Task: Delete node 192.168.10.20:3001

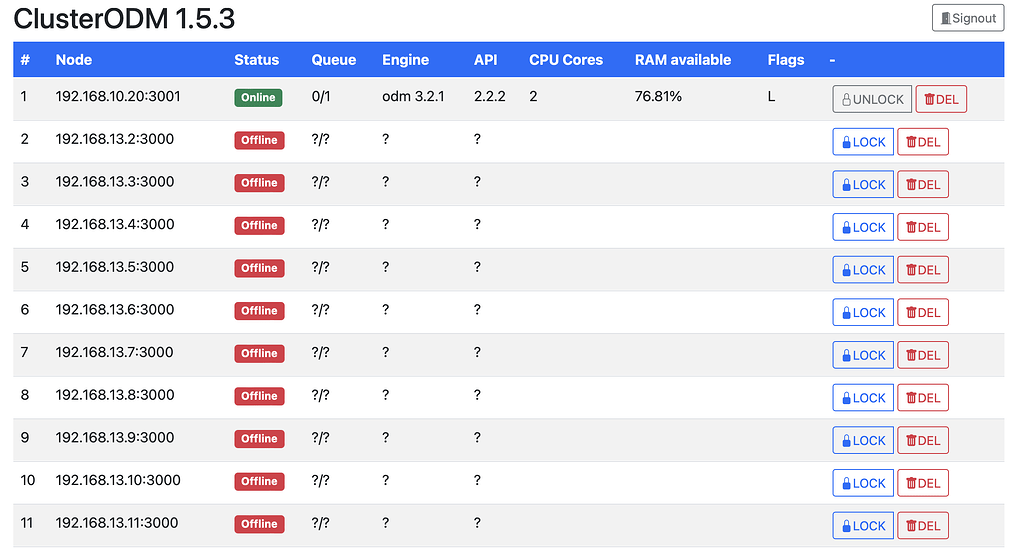Action: click(x=941, y=99)
